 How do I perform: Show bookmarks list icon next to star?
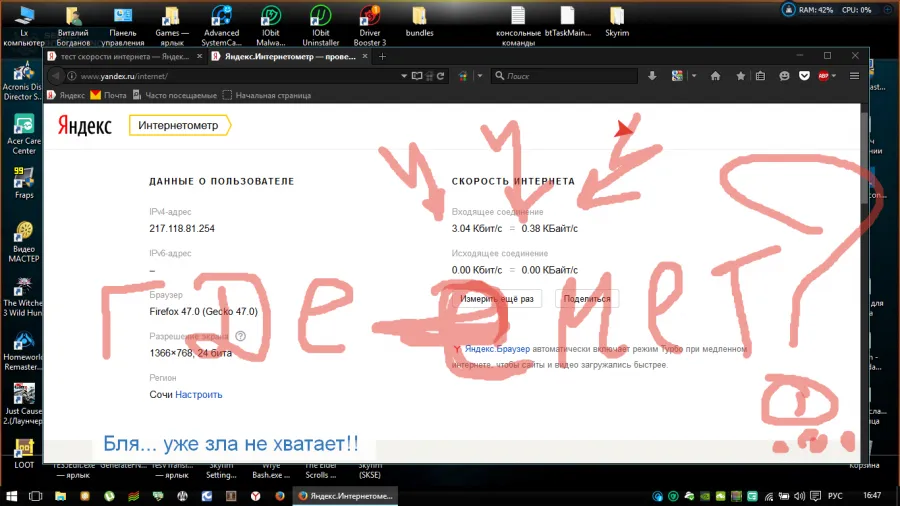761,76
